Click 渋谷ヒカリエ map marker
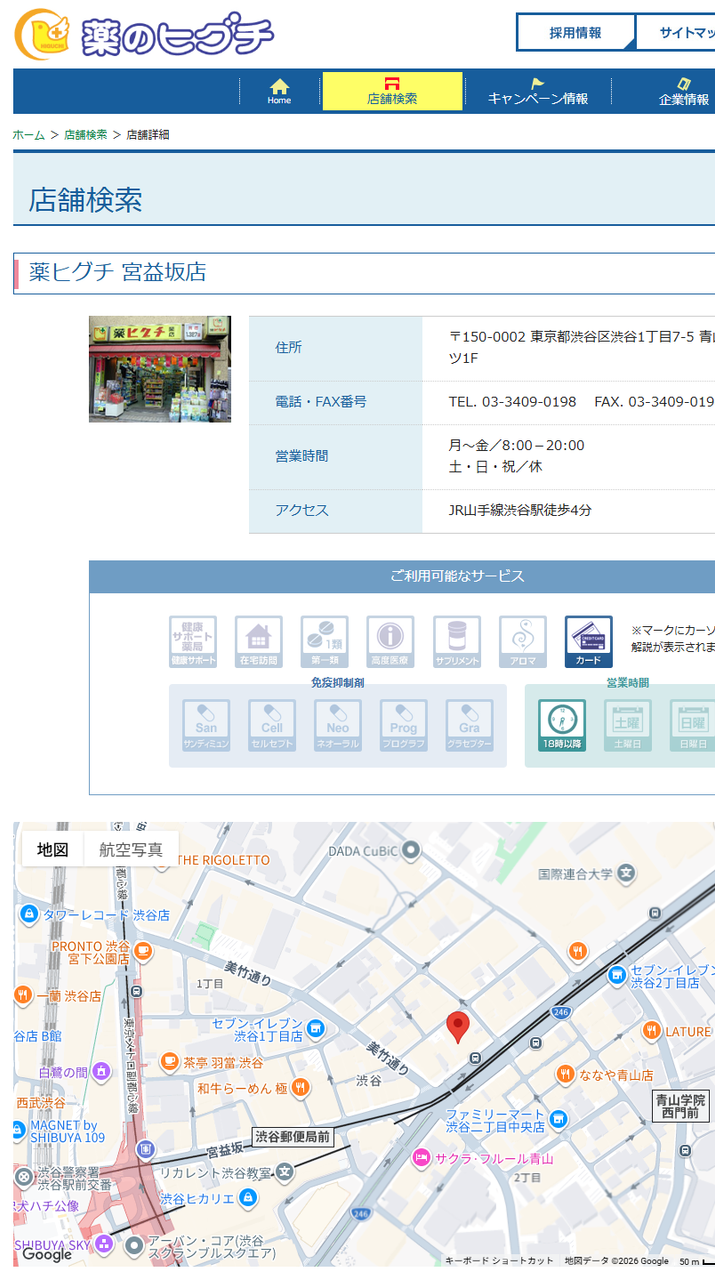Screen dimensions: 715x1280 pyautogui.click(x=249, y=1197)
